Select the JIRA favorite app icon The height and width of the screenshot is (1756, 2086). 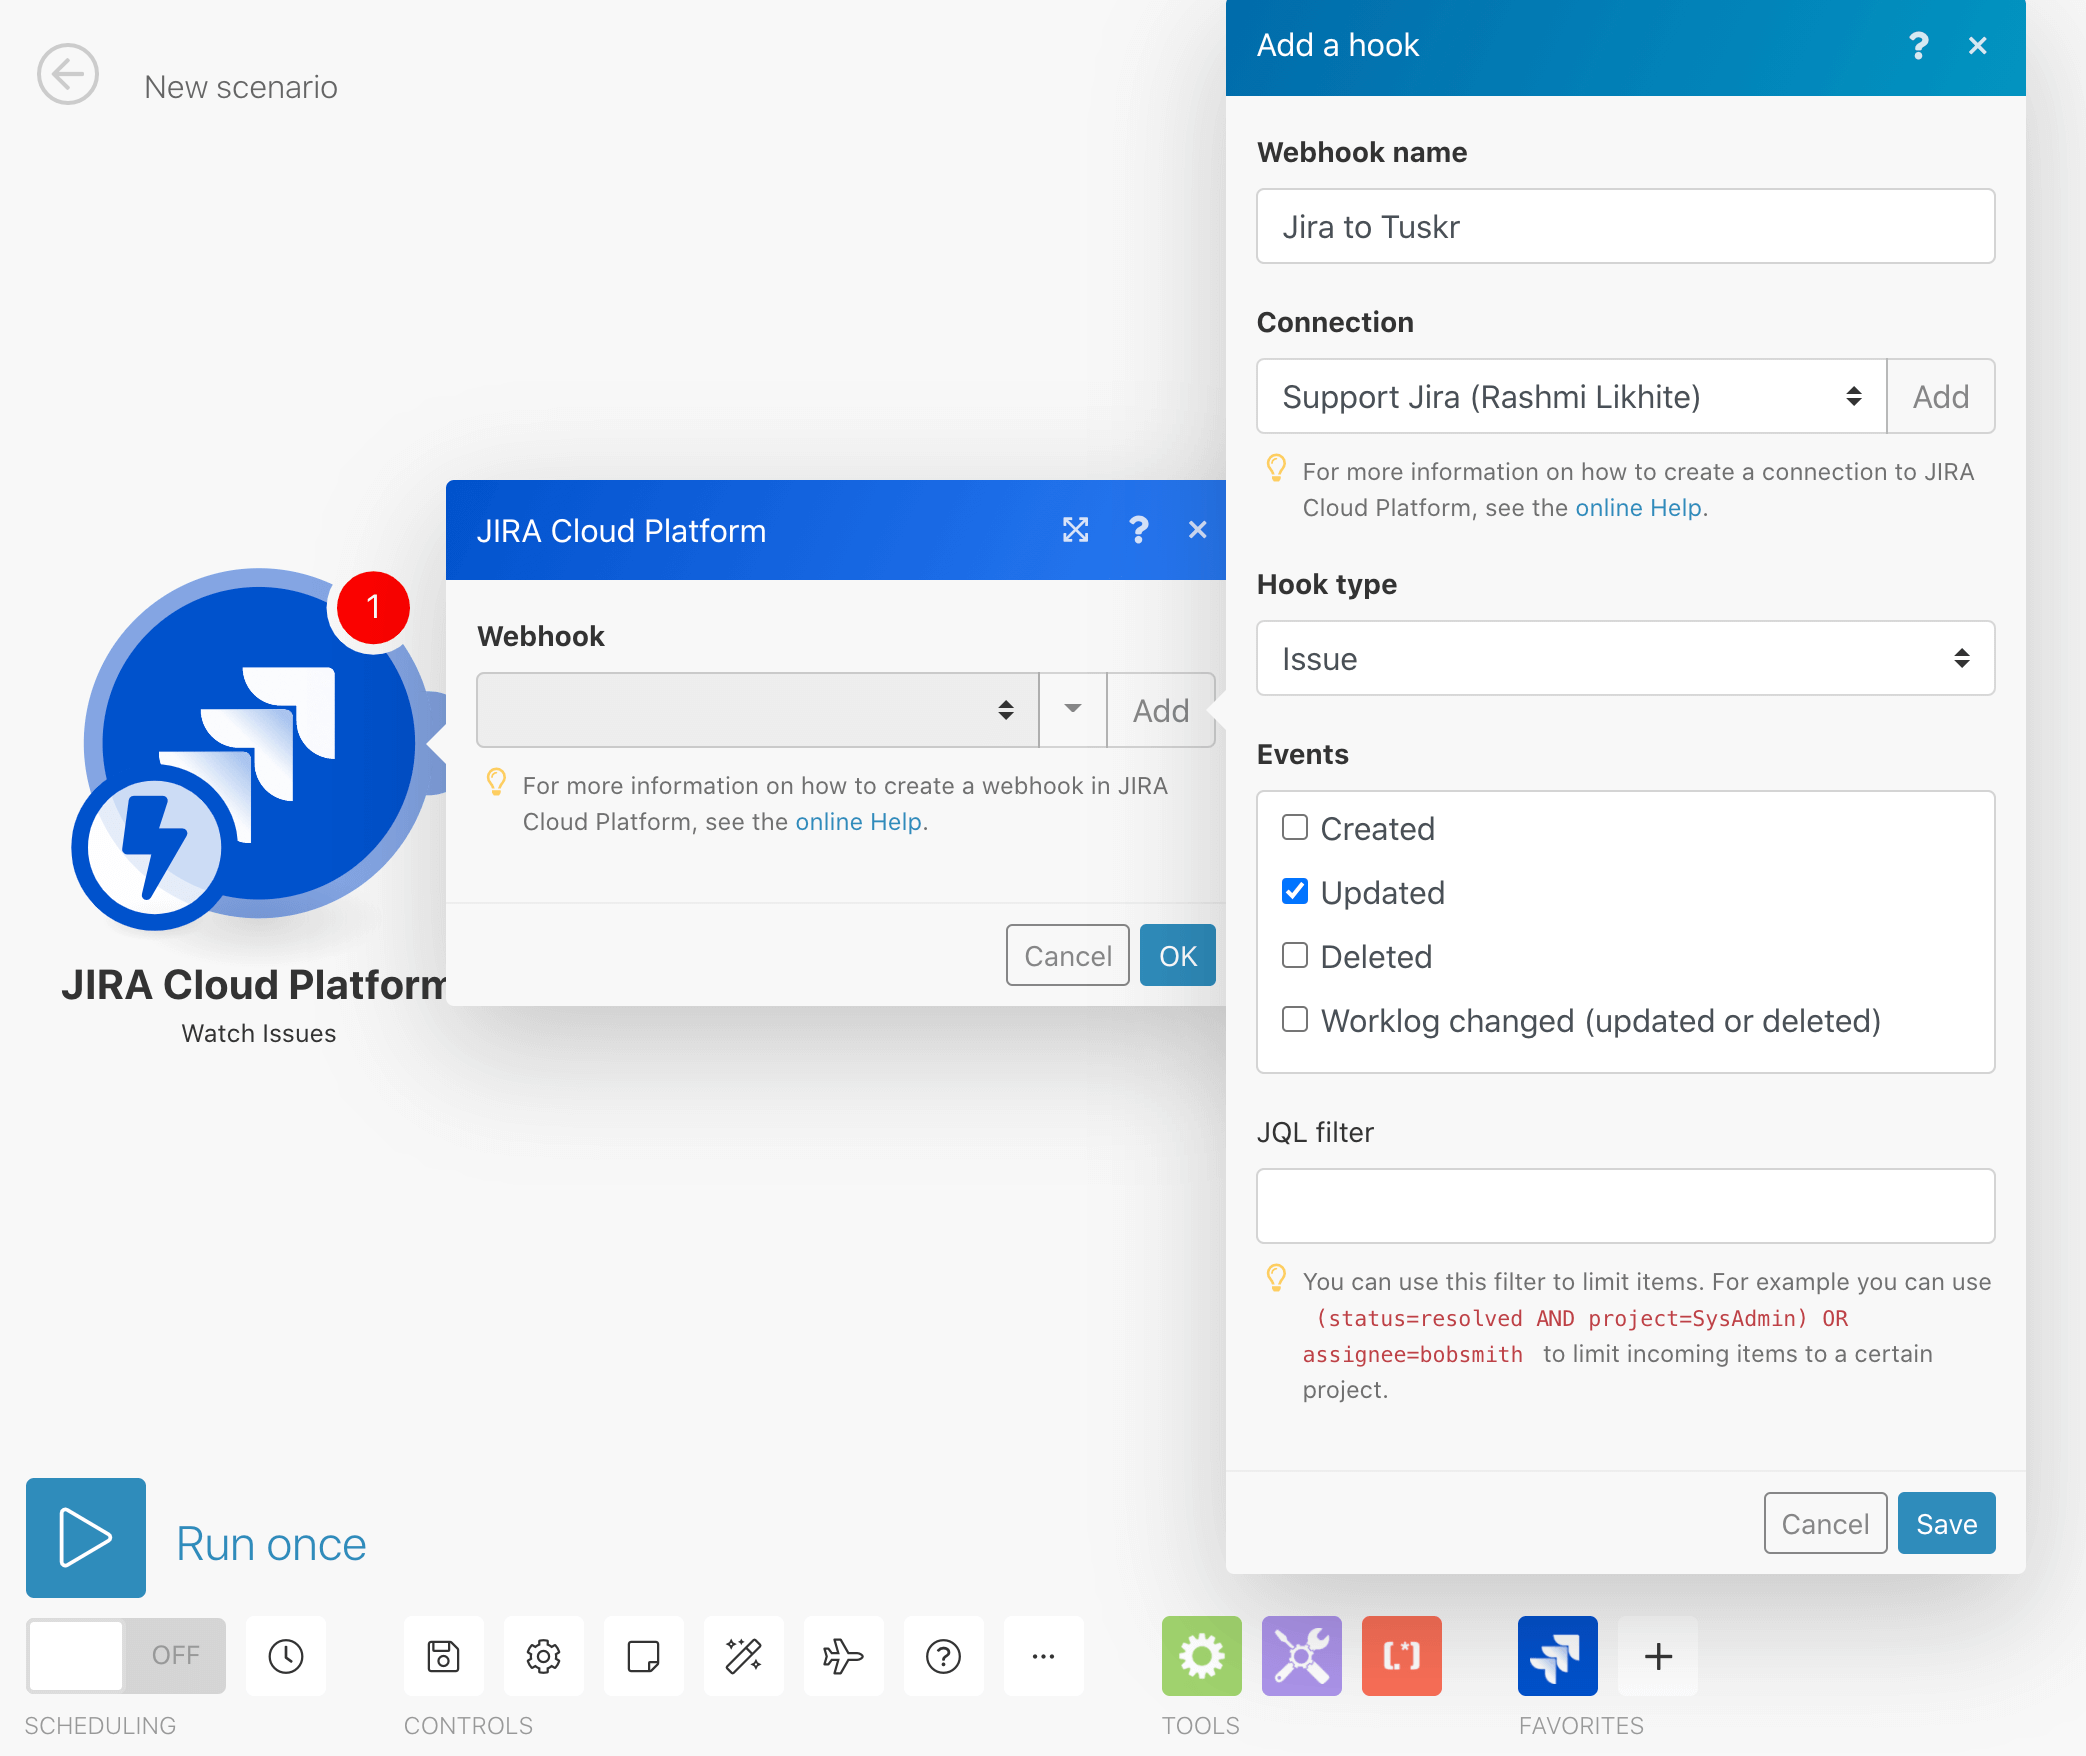(x=1558, y=1656)
